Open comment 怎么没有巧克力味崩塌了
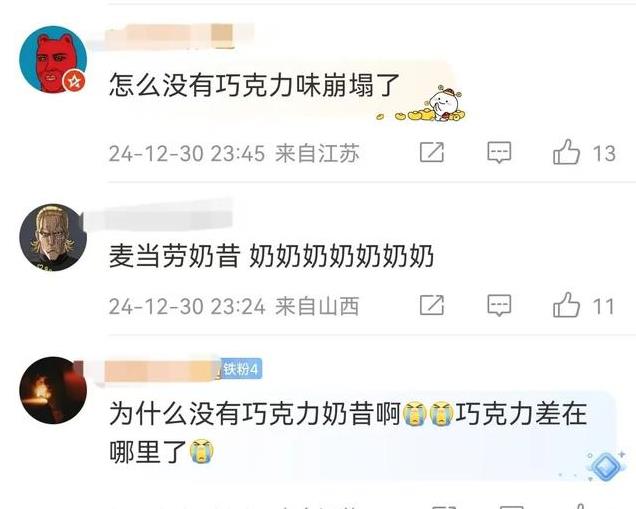636x509 pixels. [254, 85]
